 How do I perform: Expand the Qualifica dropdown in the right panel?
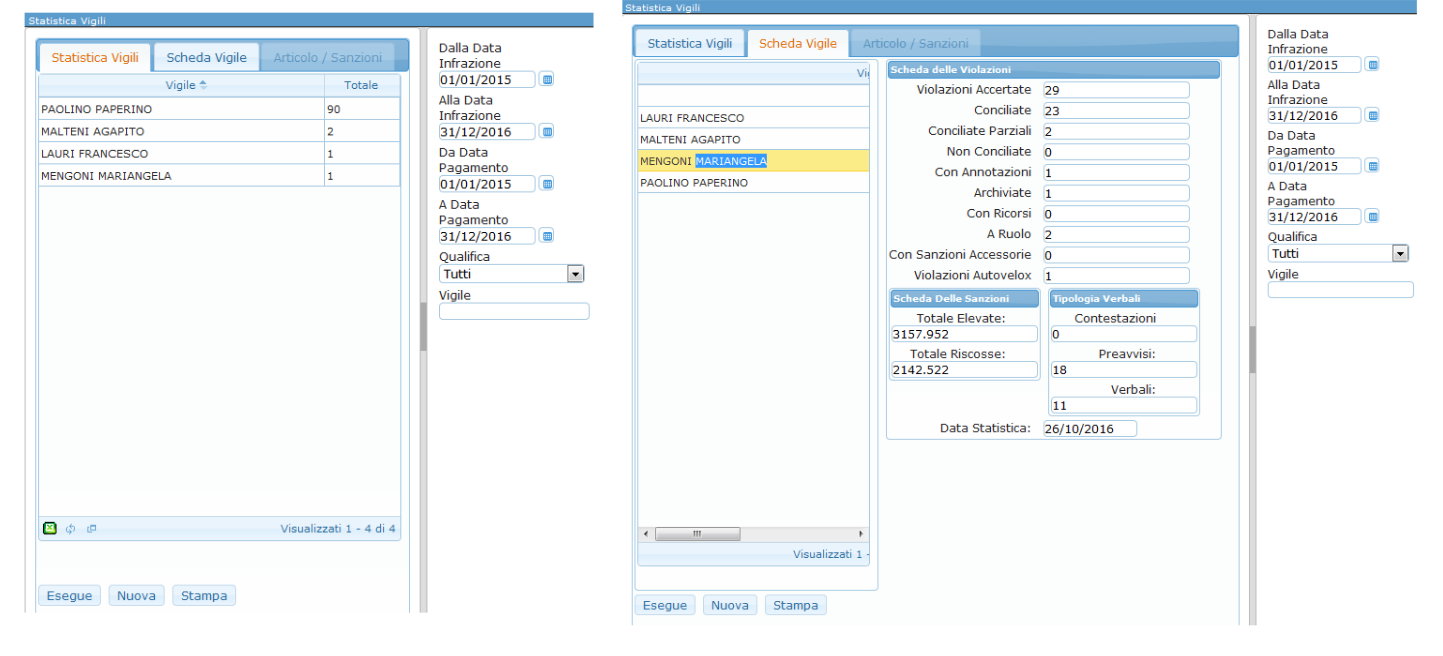(1400, 254)
